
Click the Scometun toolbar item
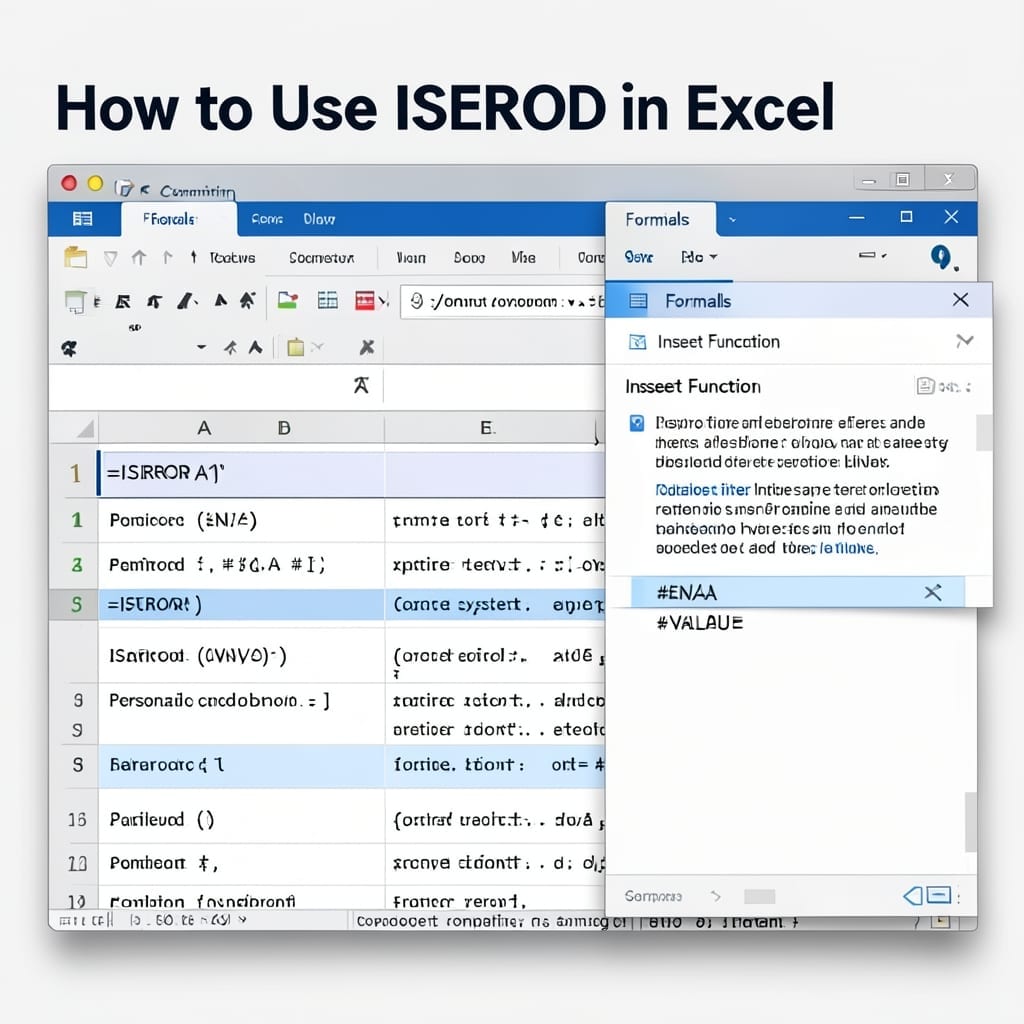click(321, 258)
